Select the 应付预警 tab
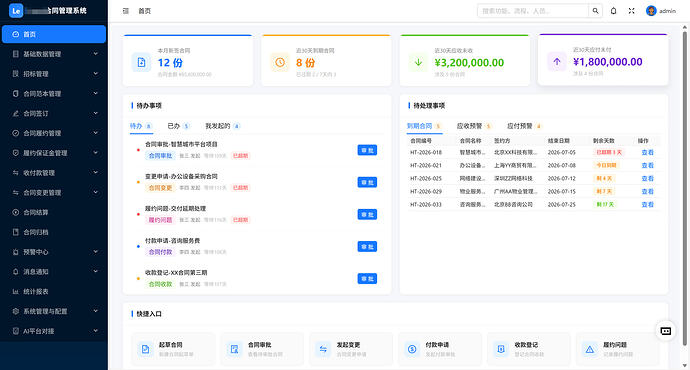 pos(524,126)
